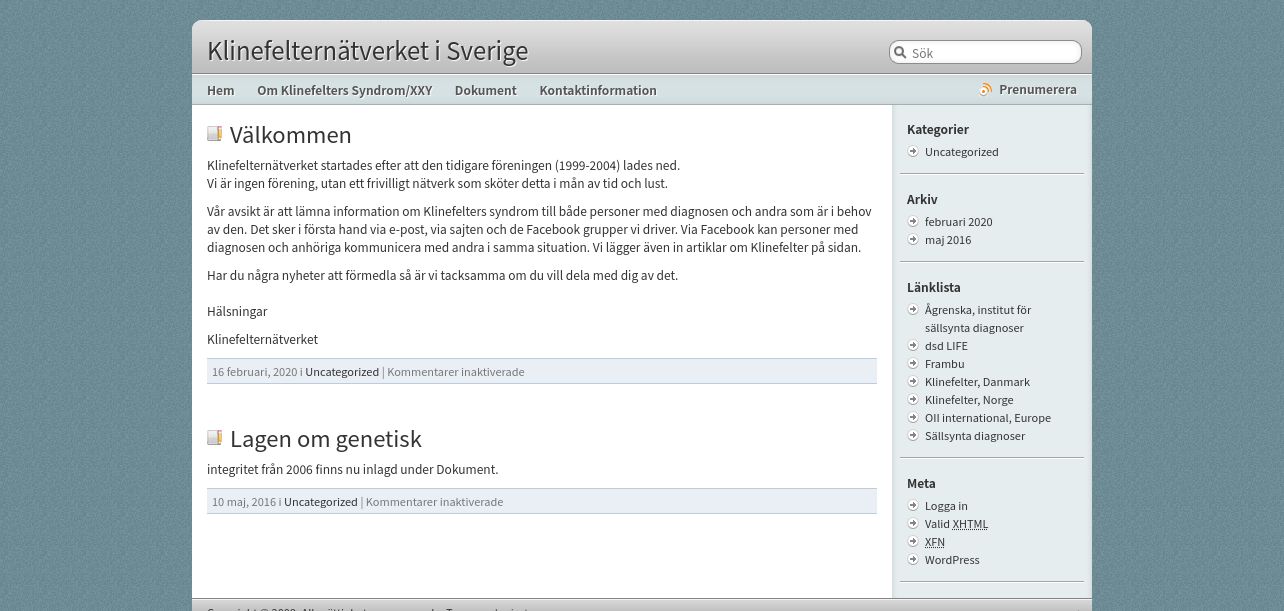
Task: Click the XFN link
Action: click(x=935, y=542)
